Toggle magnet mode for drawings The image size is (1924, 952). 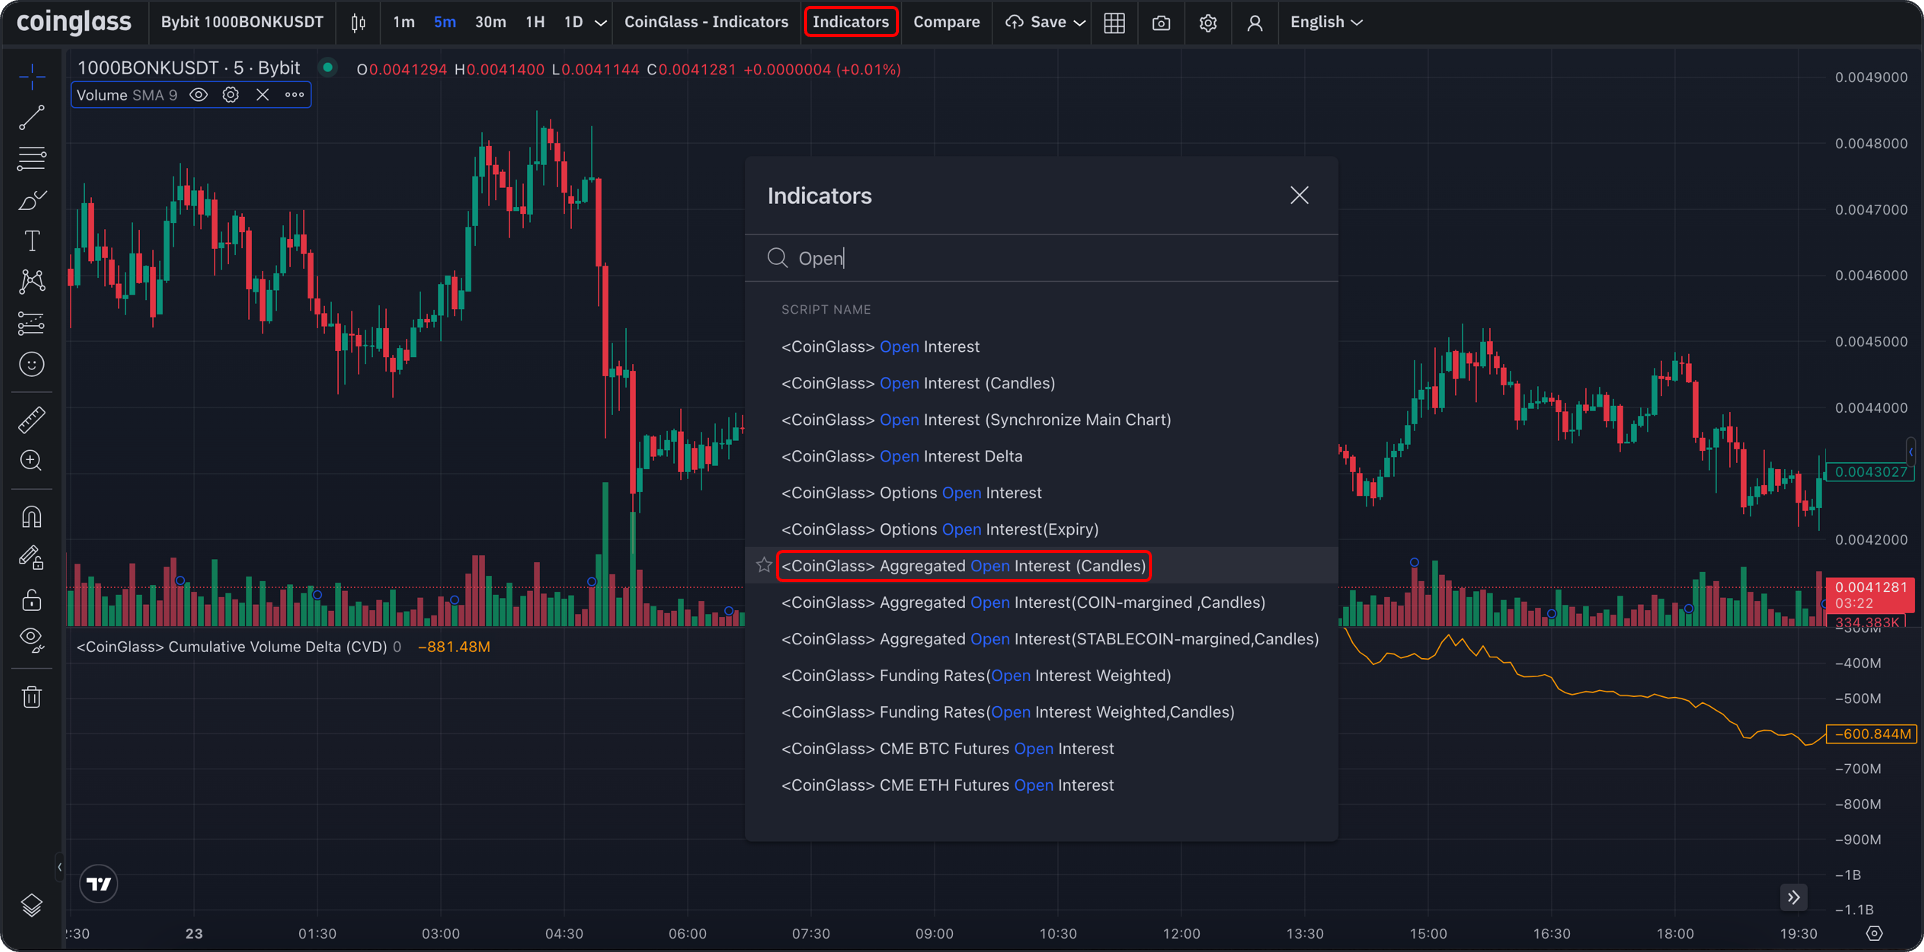coord(32,517)
